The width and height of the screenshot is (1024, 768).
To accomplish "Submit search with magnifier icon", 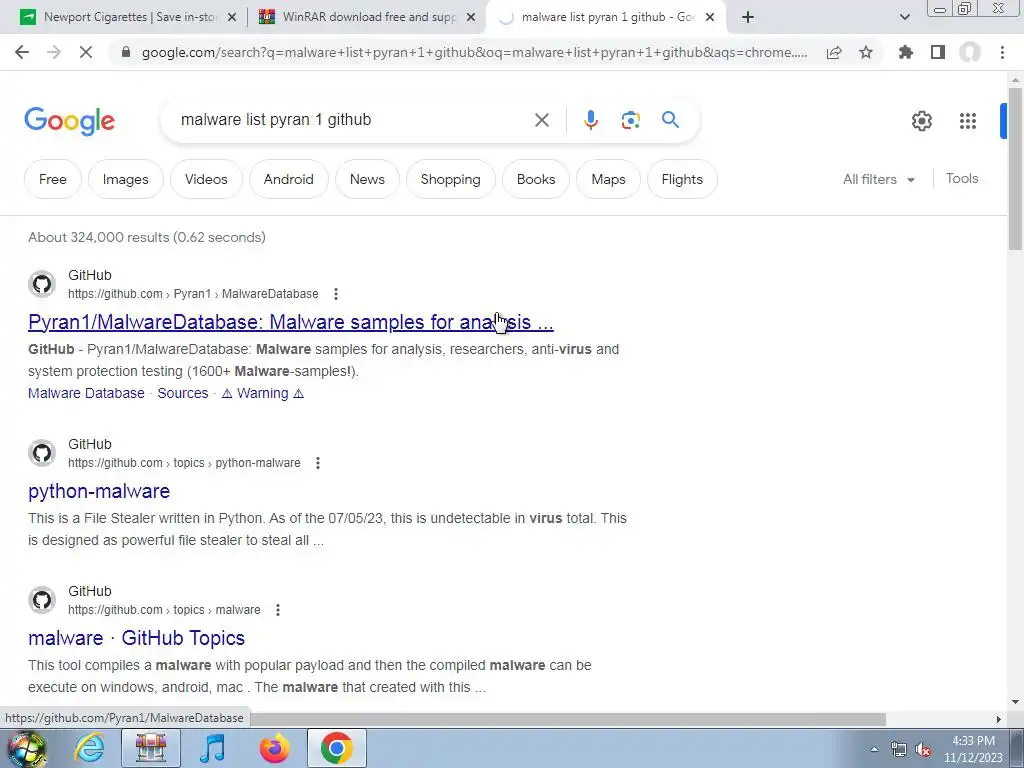I will pos(670,120).
